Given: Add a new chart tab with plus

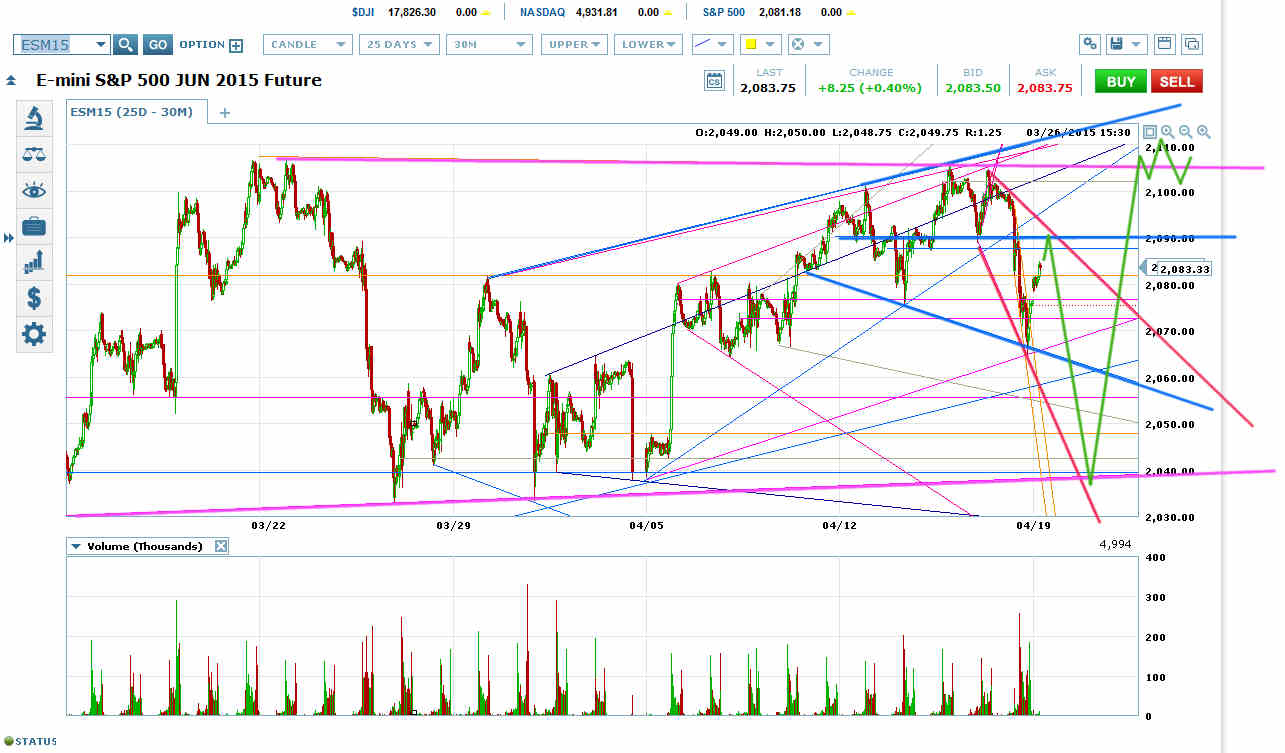Looking at the screenshot, I should (x=224, y=113).
